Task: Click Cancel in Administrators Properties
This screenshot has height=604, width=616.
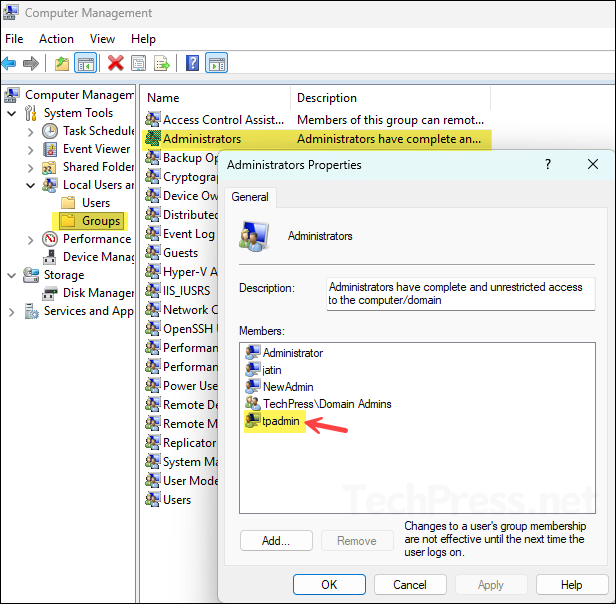Action: [410, 585]
